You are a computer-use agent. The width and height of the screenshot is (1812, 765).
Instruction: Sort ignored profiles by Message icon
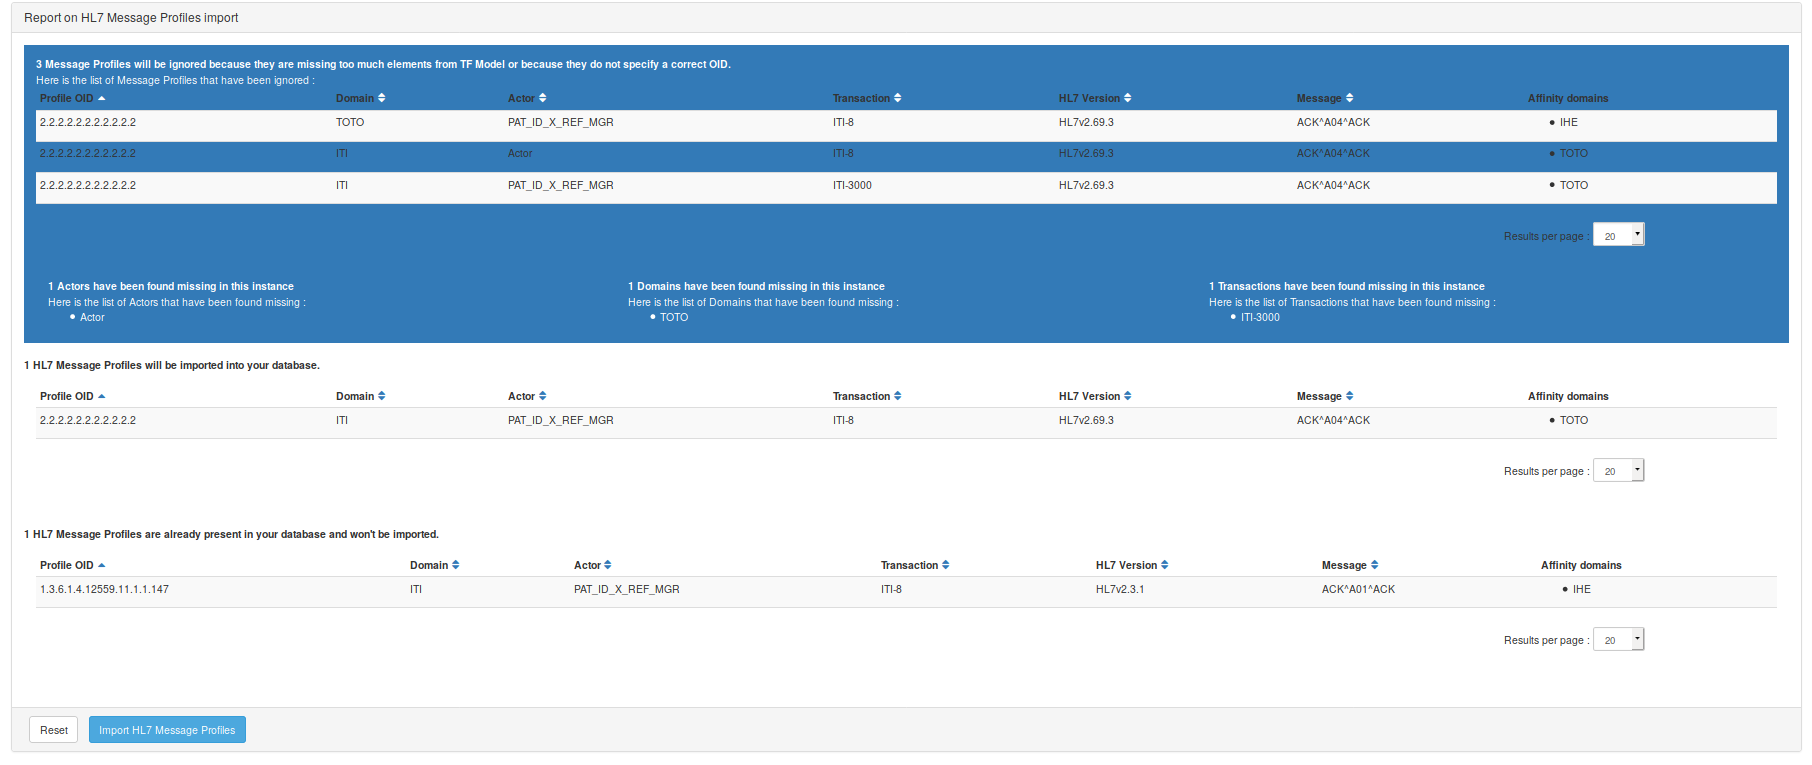tap(1349, 98)
